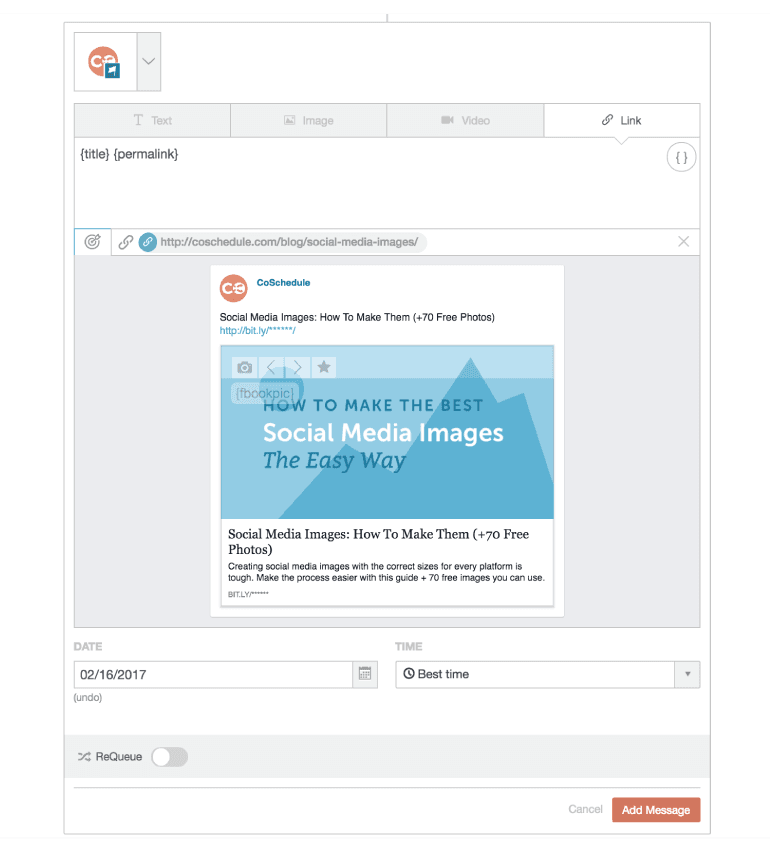Screen dimensions: 770x857
Task: Switch to the Video tab
Action: (465, 120)
